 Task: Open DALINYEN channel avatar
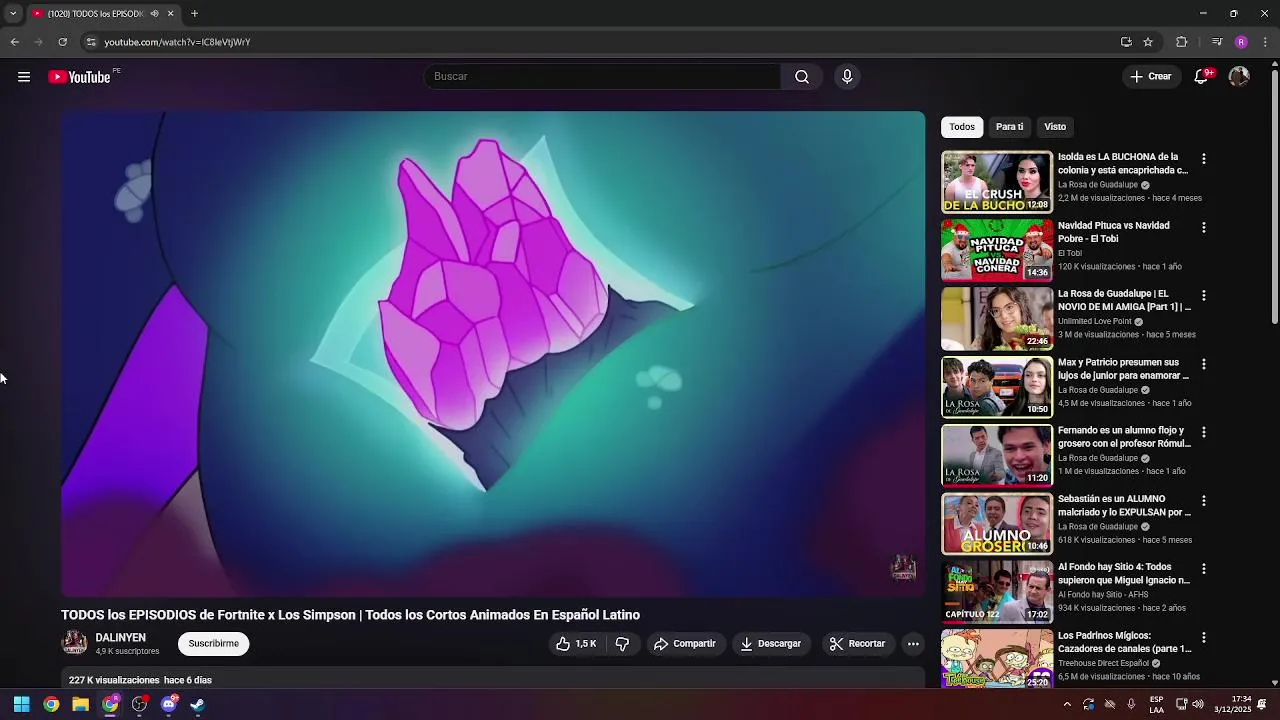(74, 643)
